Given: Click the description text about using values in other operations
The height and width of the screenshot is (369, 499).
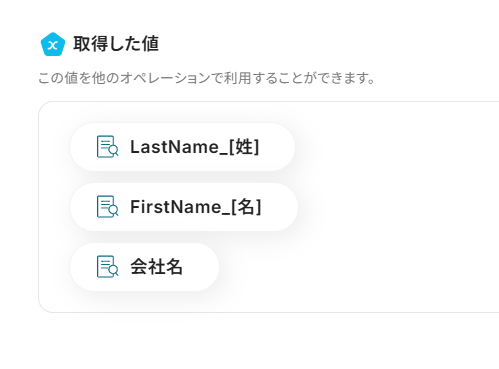Looking at the screenshot, I should pos(207,78).
